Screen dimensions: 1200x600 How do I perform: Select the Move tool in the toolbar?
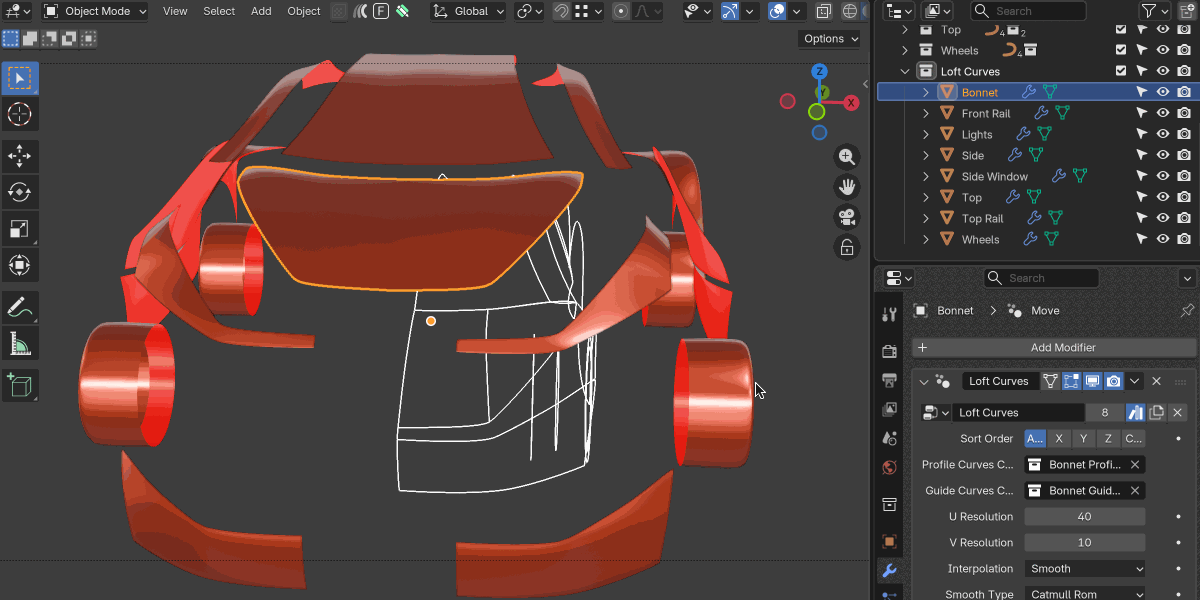[19, 156]
